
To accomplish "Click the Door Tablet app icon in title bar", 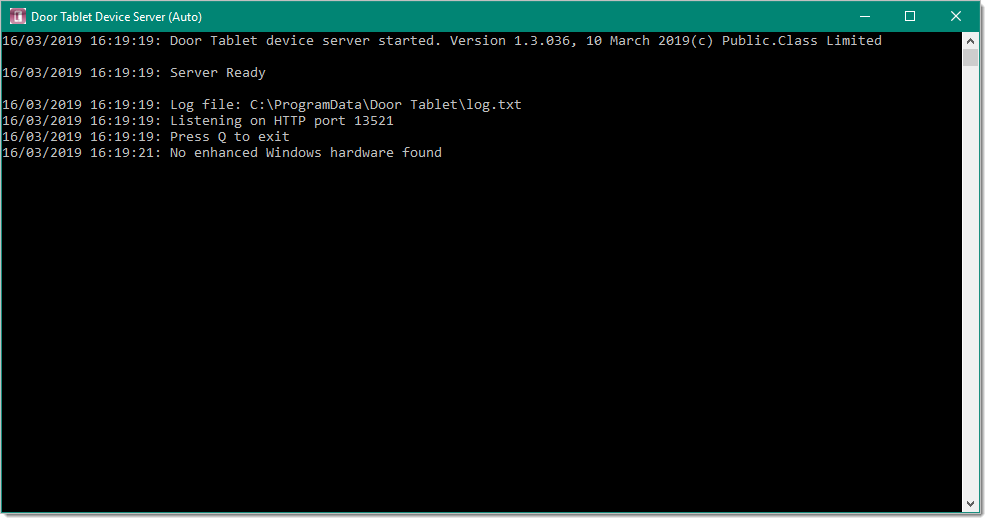I will pos(17,16).
